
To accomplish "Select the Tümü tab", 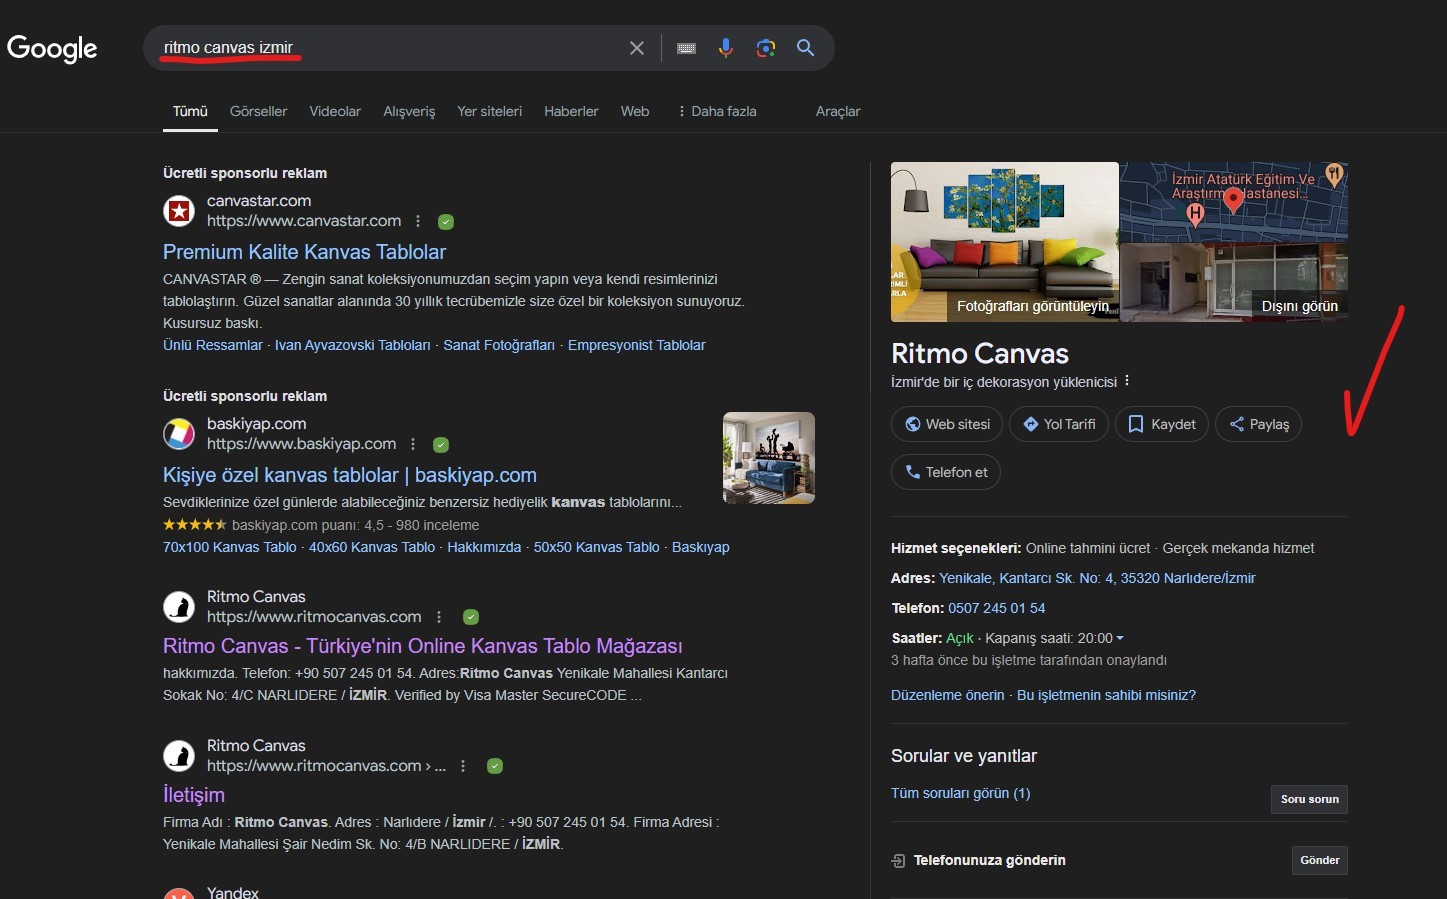I will [x=190, y=111].
